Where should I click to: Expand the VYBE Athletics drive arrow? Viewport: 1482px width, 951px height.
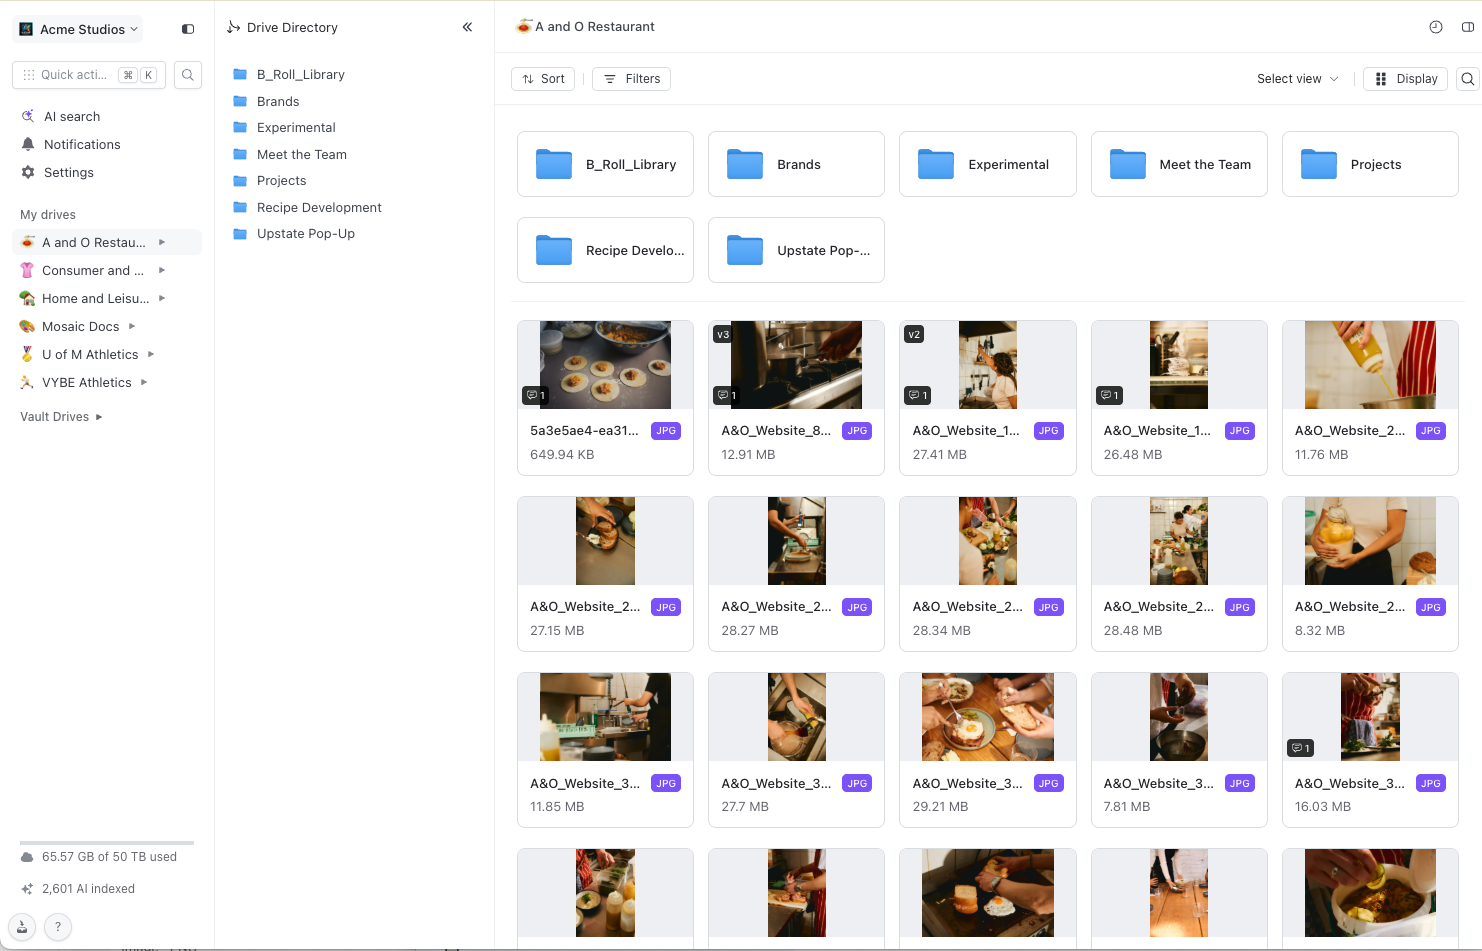click(x=144, y=383)
